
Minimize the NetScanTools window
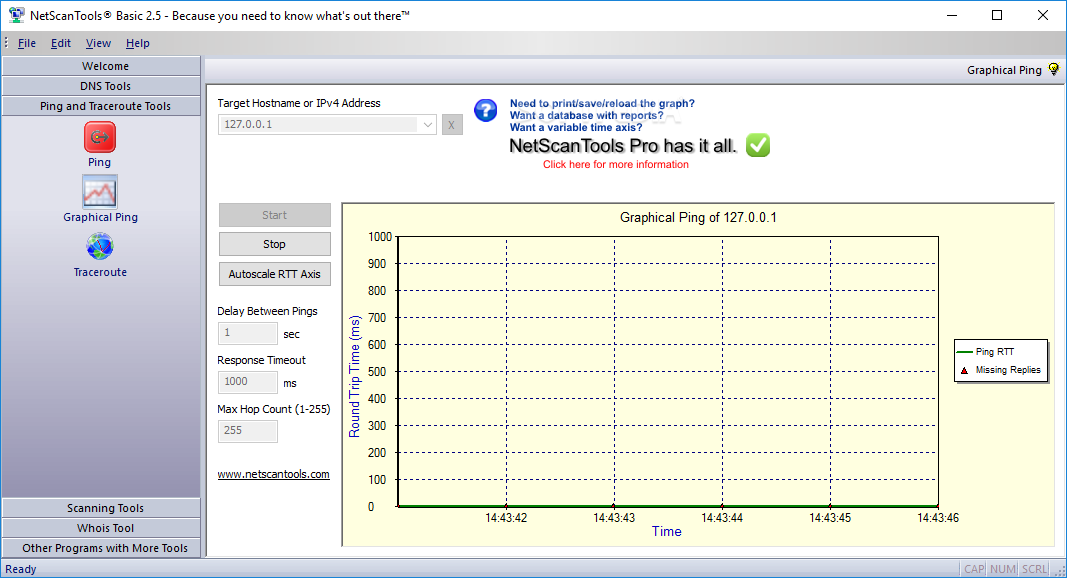point(952,15)
